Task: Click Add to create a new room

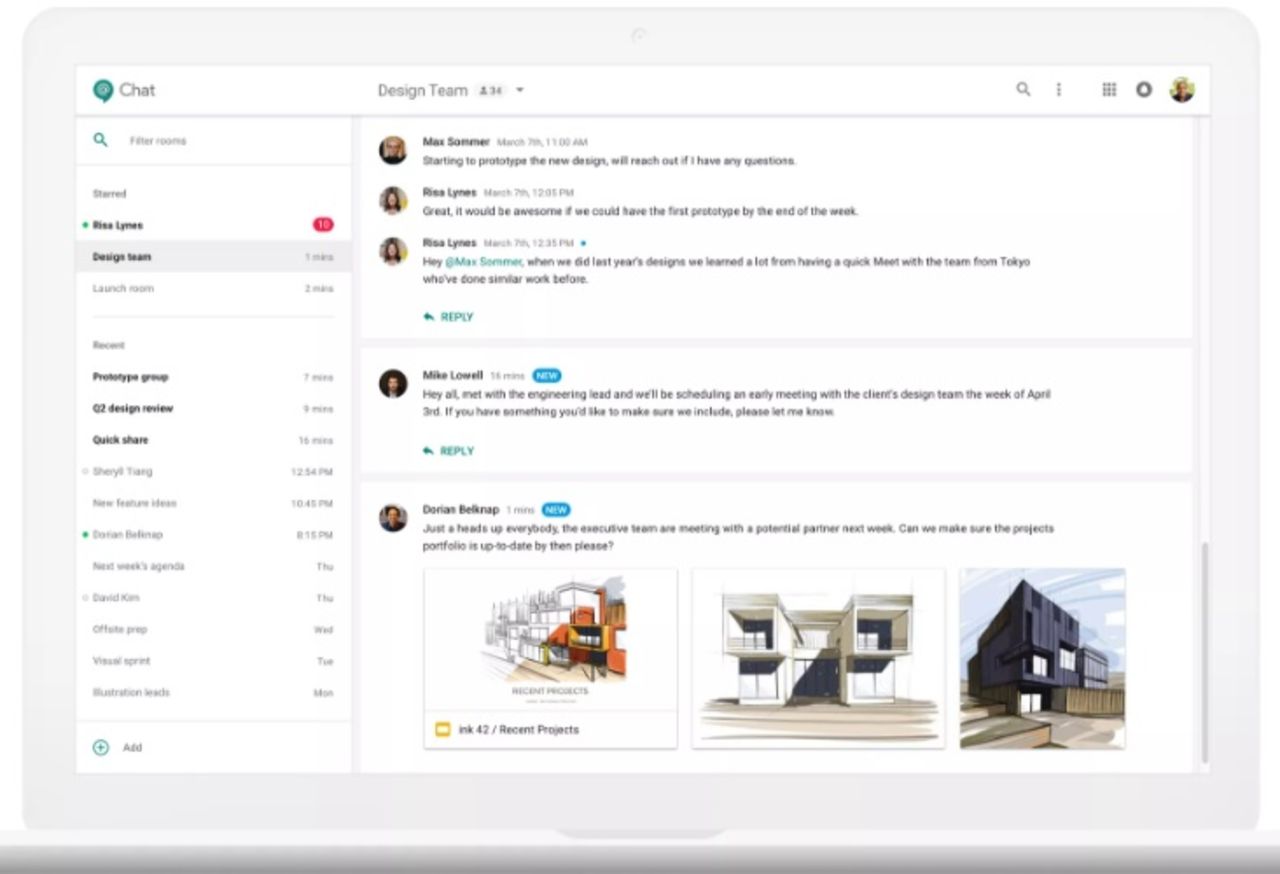Action: coord(117,747)
